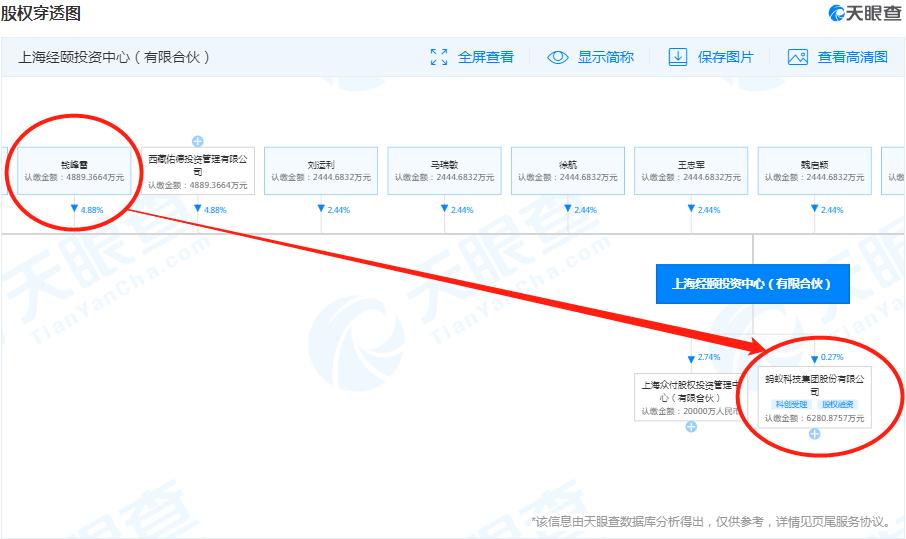906x539 pixels.
Task: Click the disclaimer text about 天眼查数据库
Action: coord(711,522)
